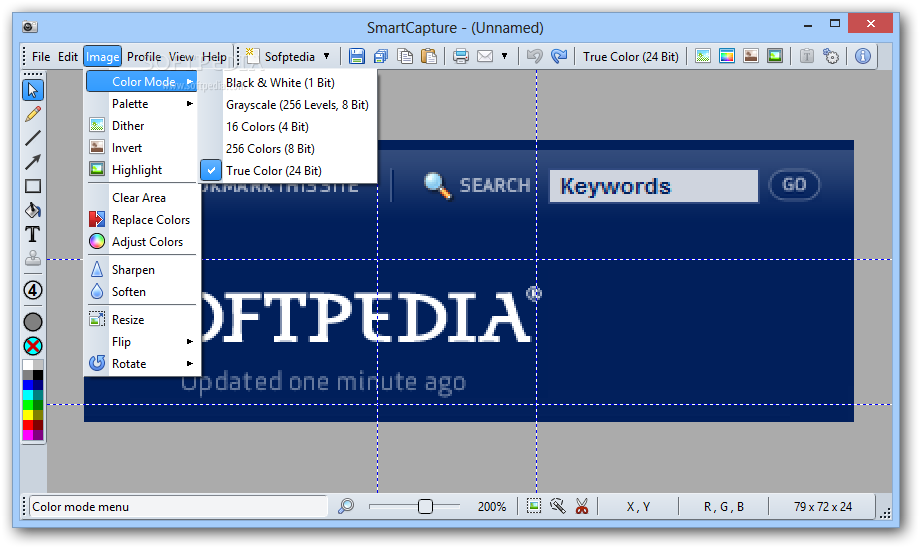Screen dimensions: 920x548
Task: Select the Text tool
Action: click(x=33, y=234)
